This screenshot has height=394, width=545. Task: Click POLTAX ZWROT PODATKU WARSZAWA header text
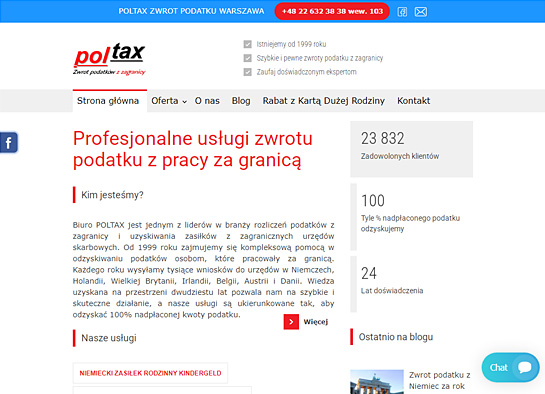tap(191, 11)
